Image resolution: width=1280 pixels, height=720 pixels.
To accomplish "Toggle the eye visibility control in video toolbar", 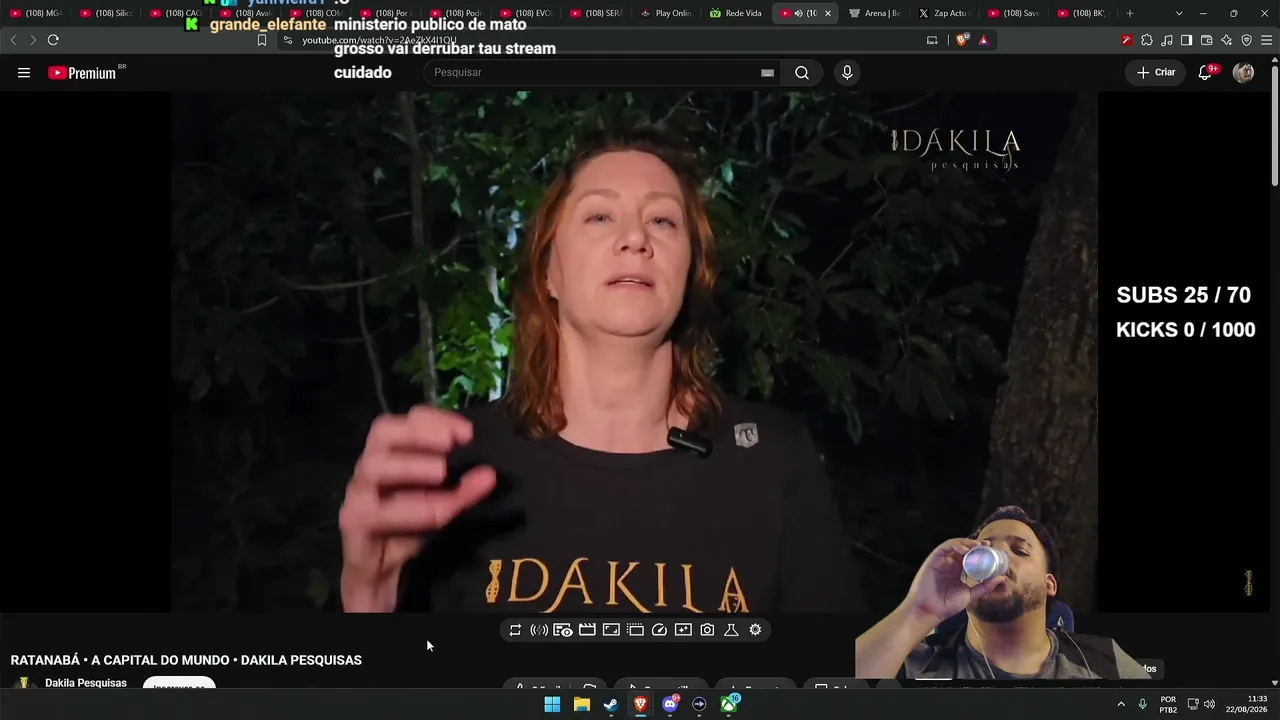I will (x=563, y=630).
